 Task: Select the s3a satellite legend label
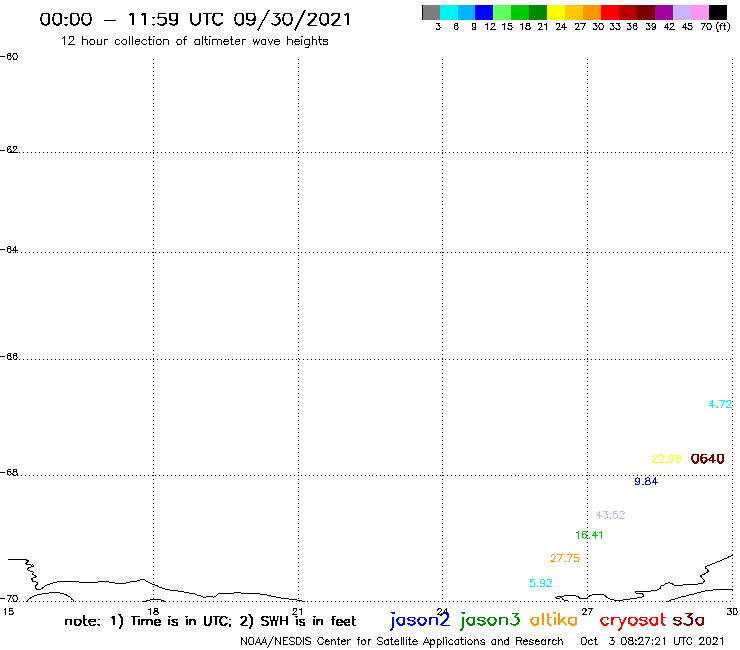[689, 620]
